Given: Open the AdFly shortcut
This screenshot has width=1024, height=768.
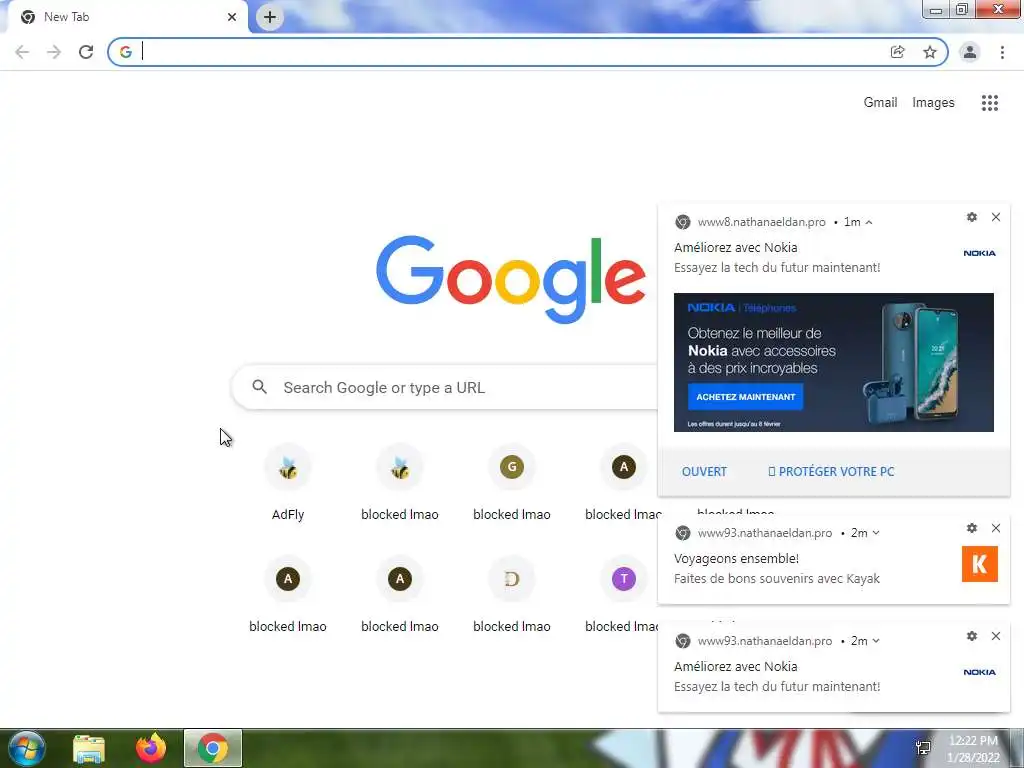Looking at the screenshot, I should coord(288,483).
